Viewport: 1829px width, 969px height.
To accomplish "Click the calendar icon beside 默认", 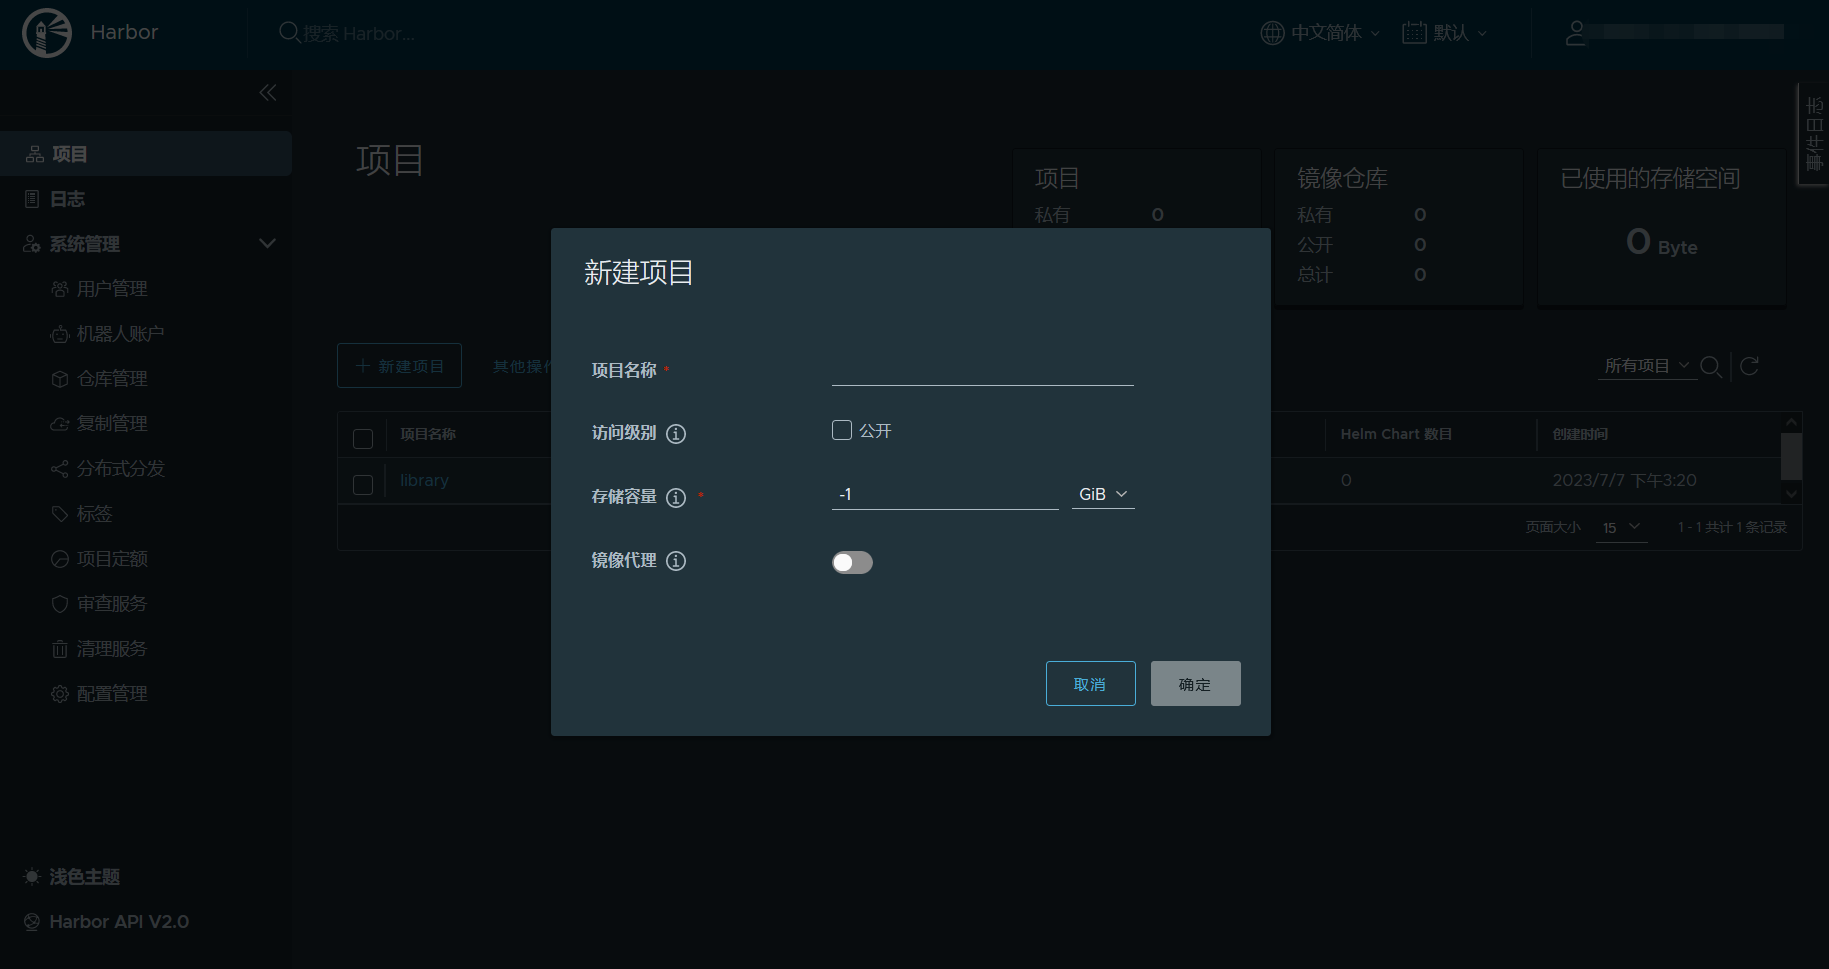I will (x=1414, y=33).
